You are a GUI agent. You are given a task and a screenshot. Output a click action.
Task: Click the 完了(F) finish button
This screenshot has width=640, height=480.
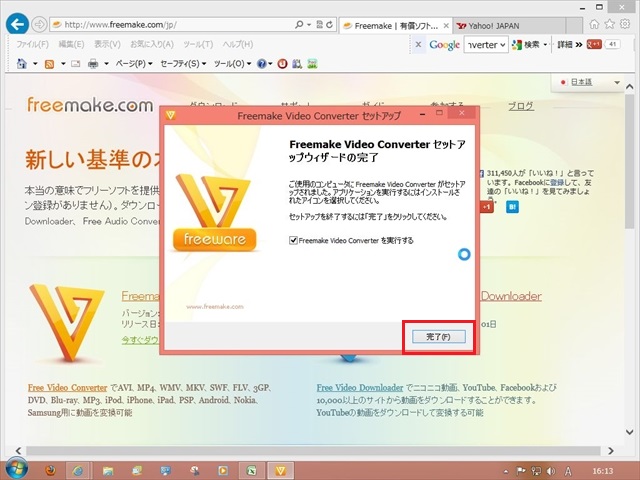click(x=438, y=337)
